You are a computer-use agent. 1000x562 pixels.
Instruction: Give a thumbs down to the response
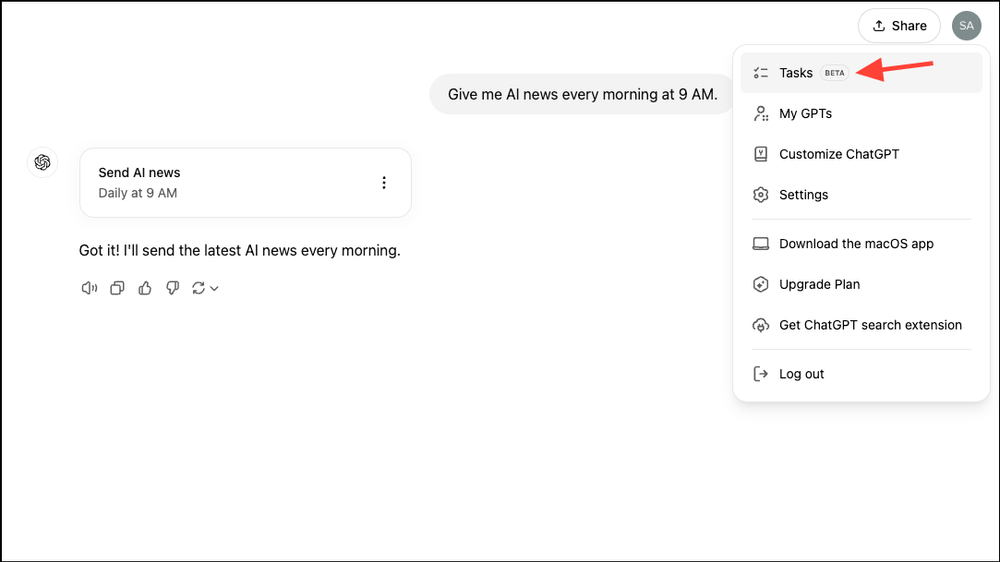point(172,288)
